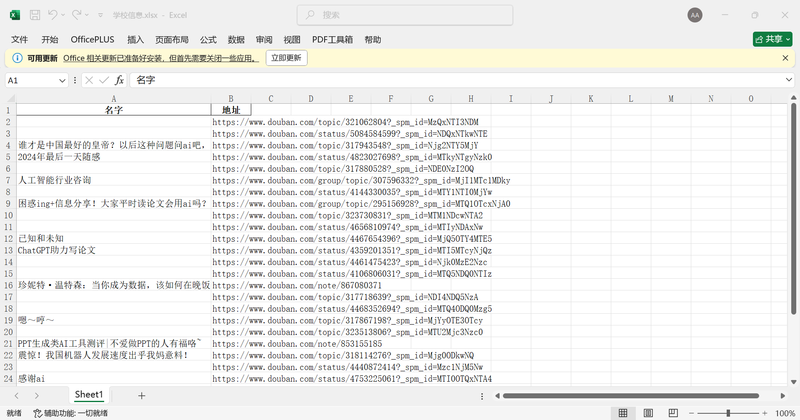Zoom out with the minus button
This screenshot has width=800, height=420.
(x=691, y=413)
